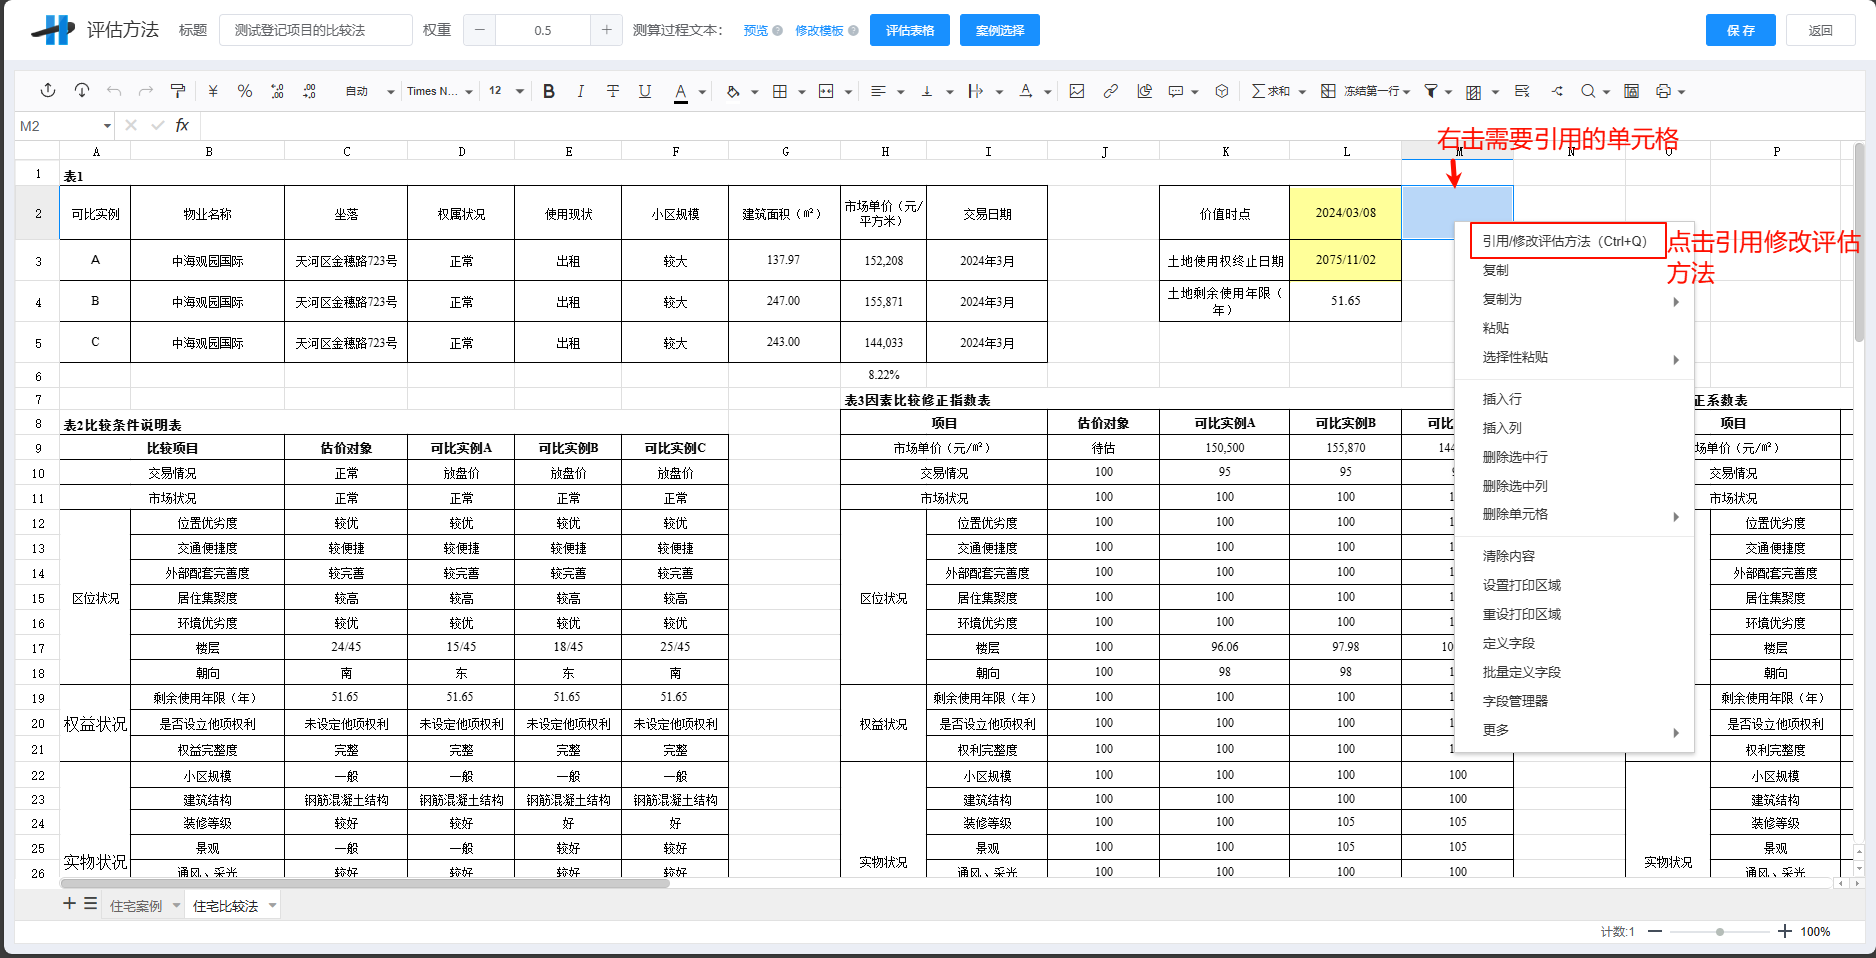Screen dimensions: 1876x958
Task: Click the 保存 save button
Action: point(1740,30)
